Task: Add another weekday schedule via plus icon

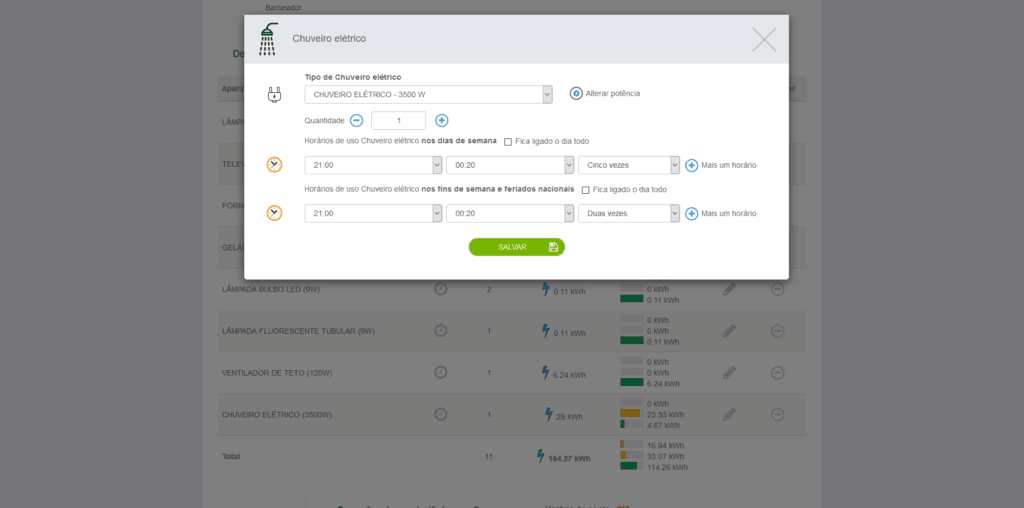Action: [691, 165]
